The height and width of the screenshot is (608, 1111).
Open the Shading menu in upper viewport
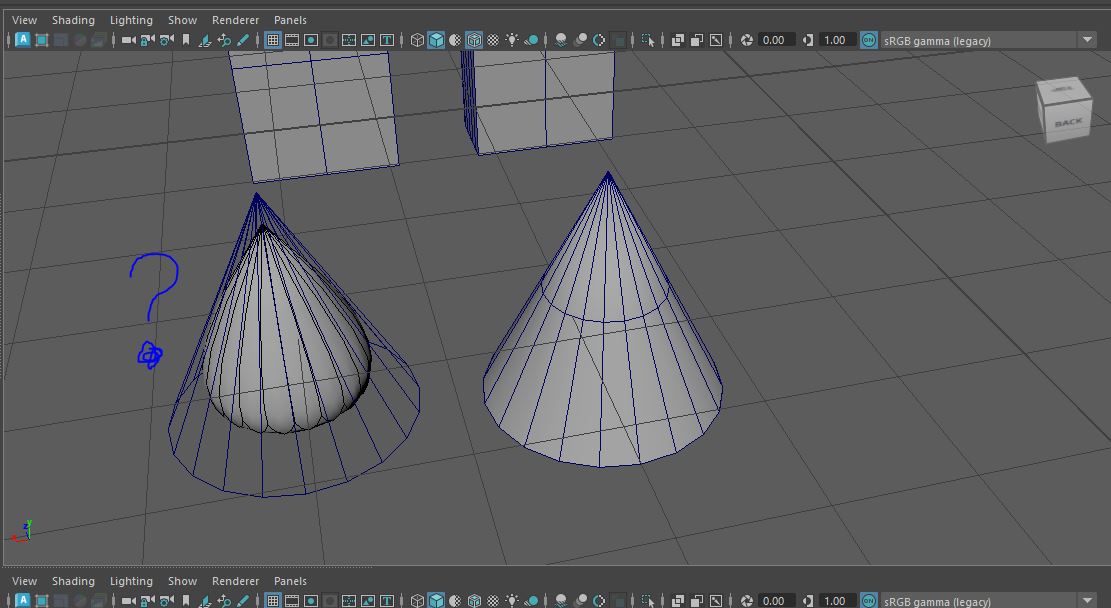pyautogui.click(x=73, y=20)
